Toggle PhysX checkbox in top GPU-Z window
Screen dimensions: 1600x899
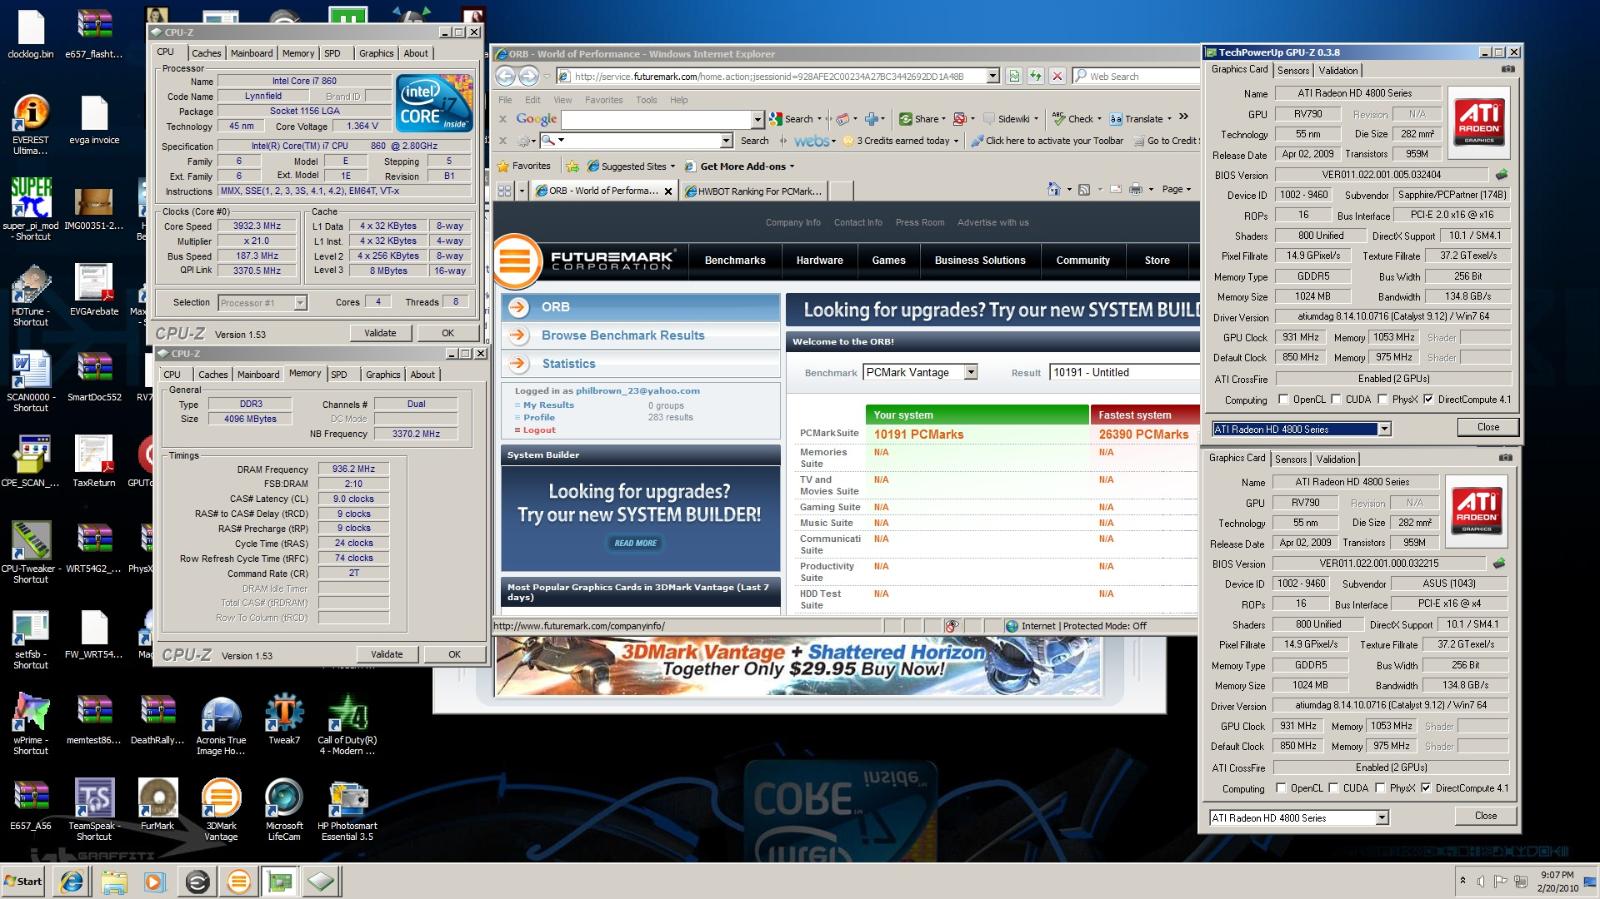click(1382, 399)
